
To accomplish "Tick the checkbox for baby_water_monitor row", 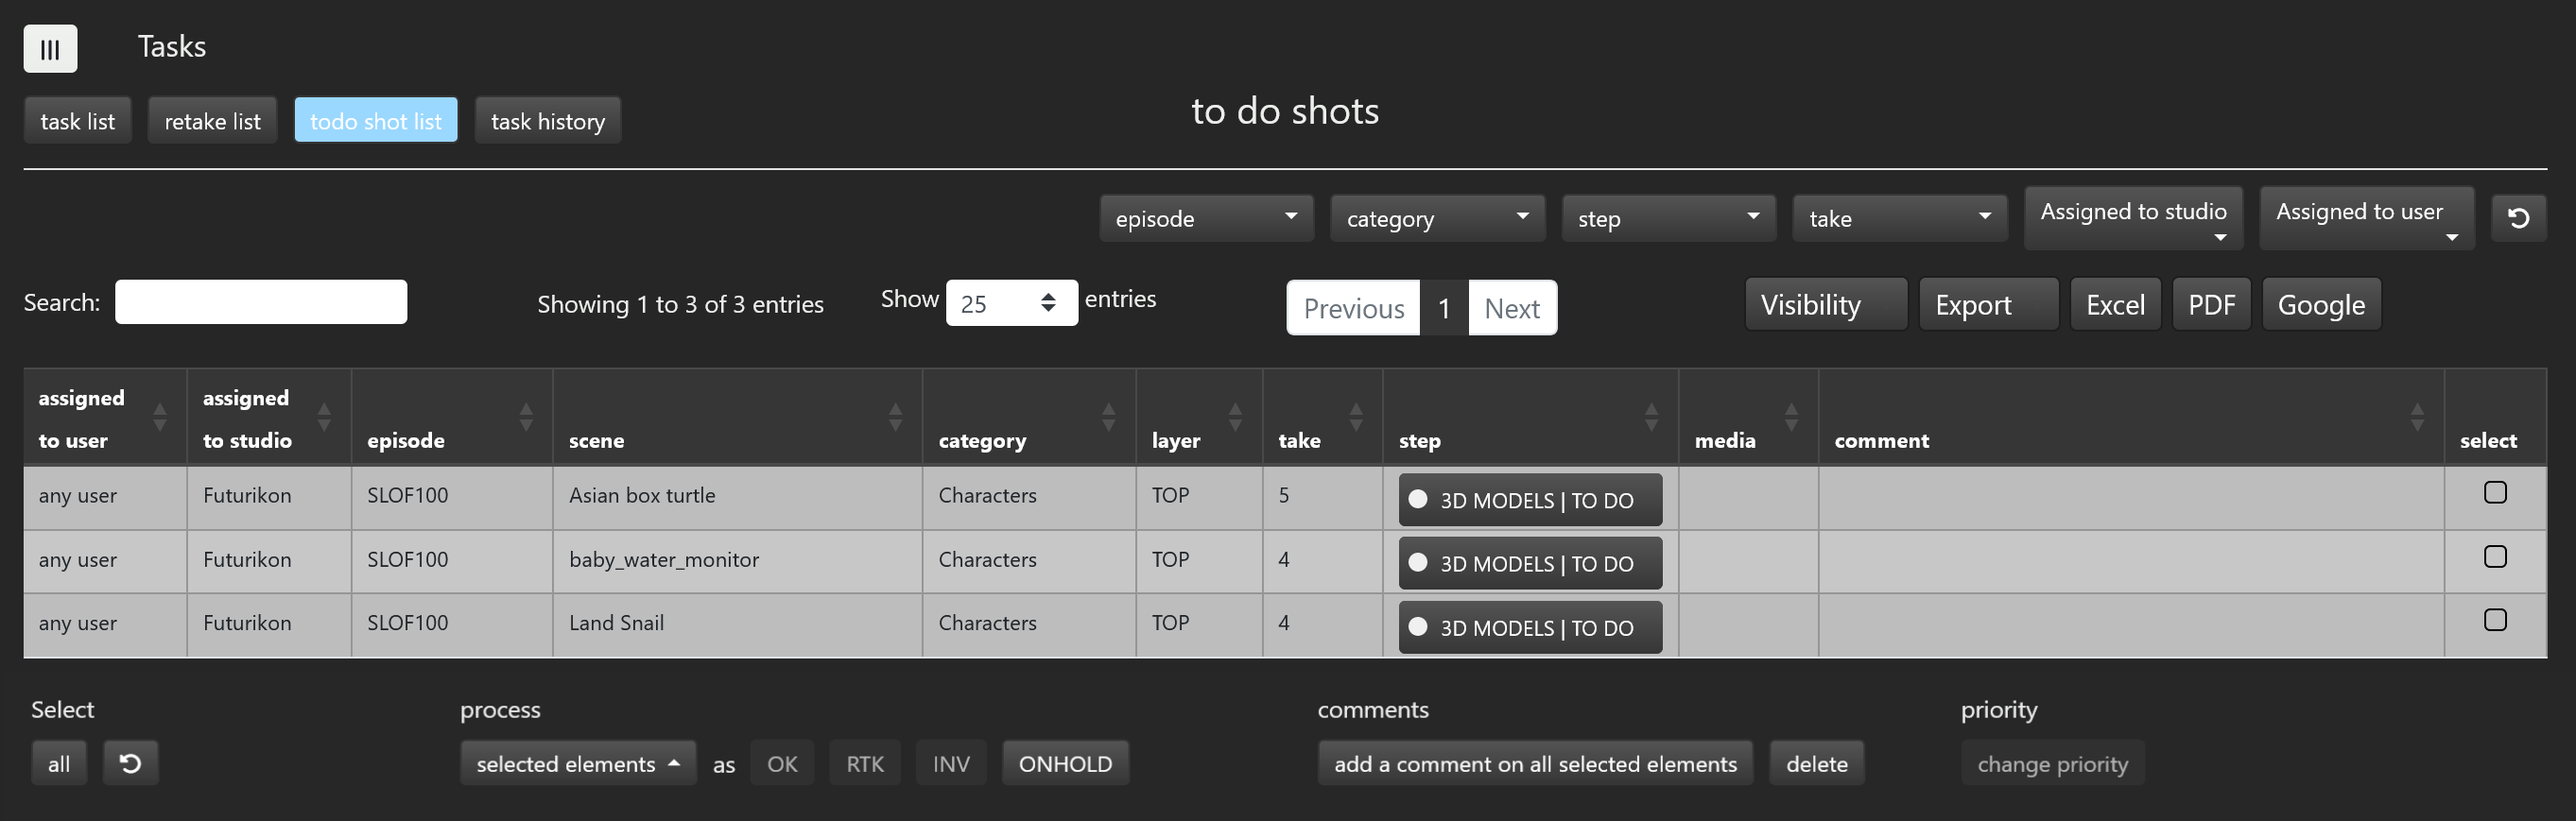I will [x=2495, y=557].
